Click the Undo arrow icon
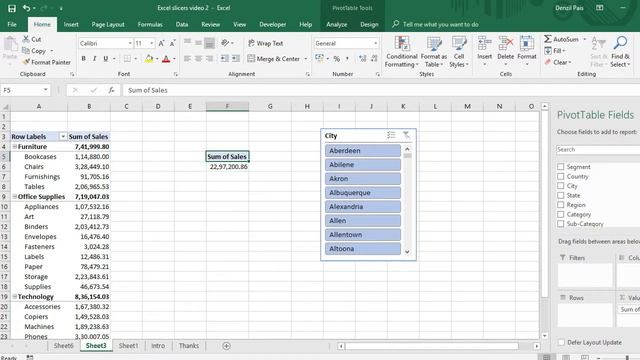This screenshot has width=640, height=360. [27, 8]
